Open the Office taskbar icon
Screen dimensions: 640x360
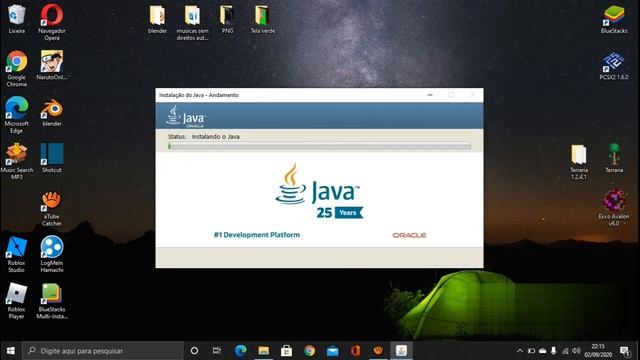[x=355, y=351]
